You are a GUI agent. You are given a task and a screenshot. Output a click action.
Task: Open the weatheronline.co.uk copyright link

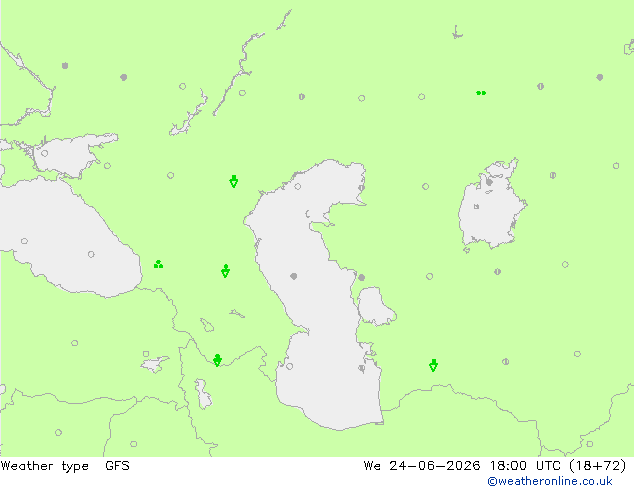[x=550, y=481]
